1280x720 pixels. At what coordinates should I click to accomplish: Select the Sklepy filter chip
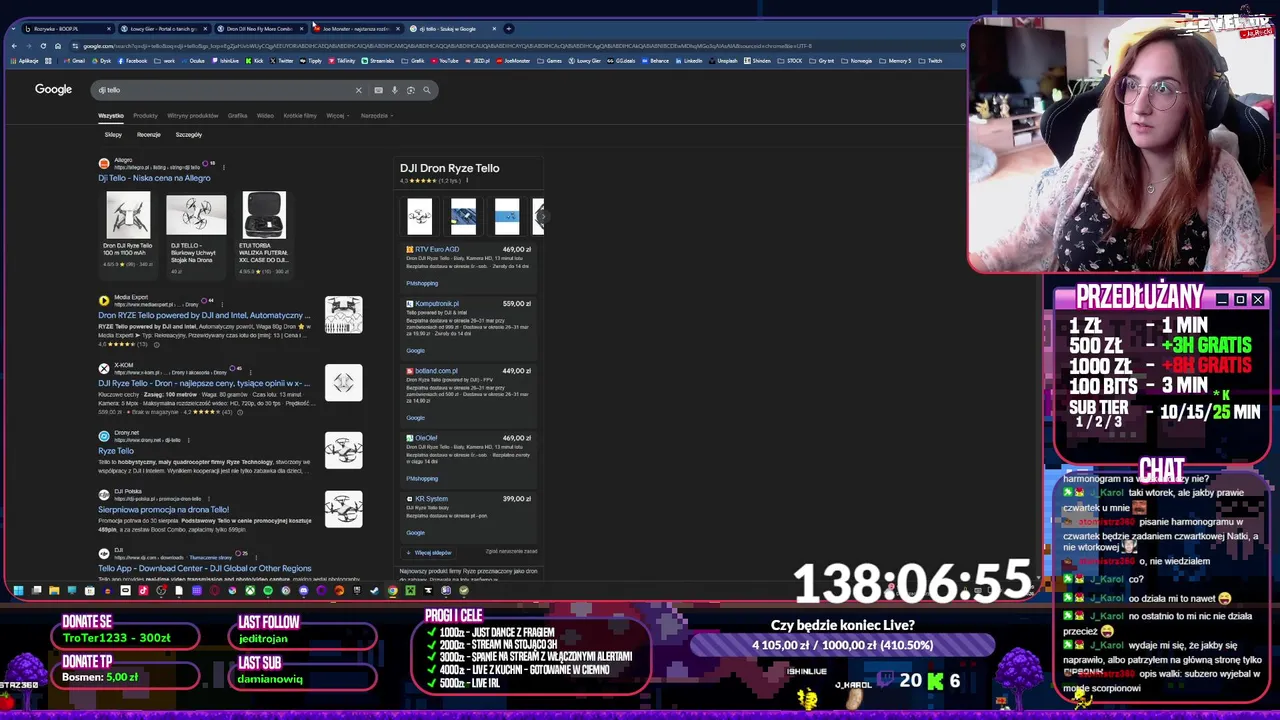[113, 135]
